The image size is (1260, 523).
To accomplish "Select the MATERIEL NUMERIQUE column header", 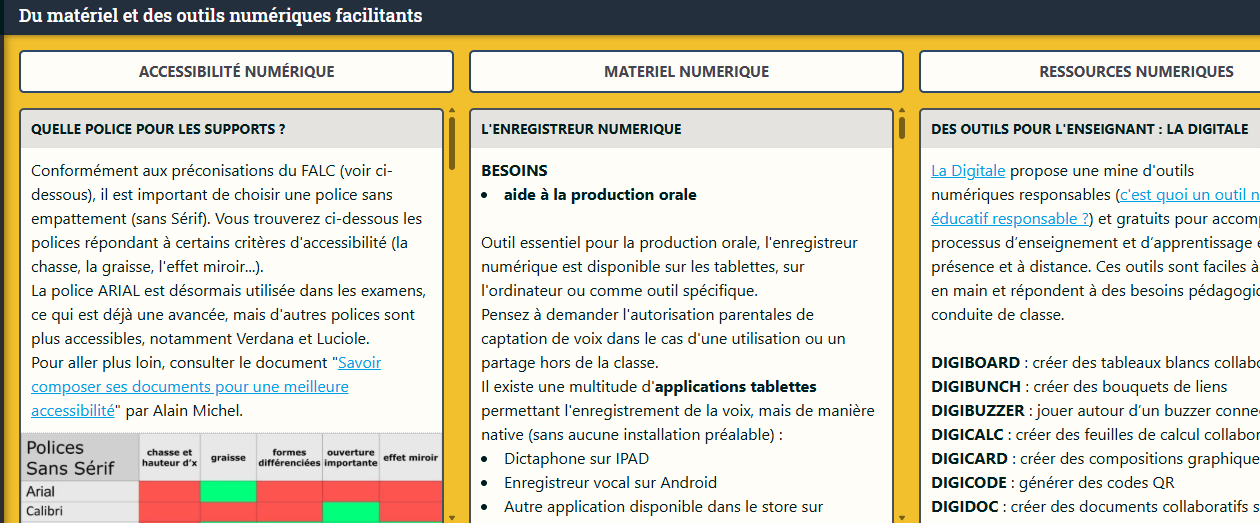I will pos(686,72).
